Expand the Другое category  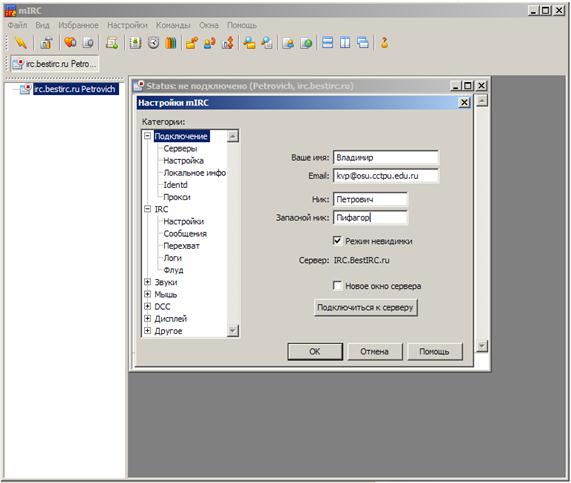tap(147, 330)
